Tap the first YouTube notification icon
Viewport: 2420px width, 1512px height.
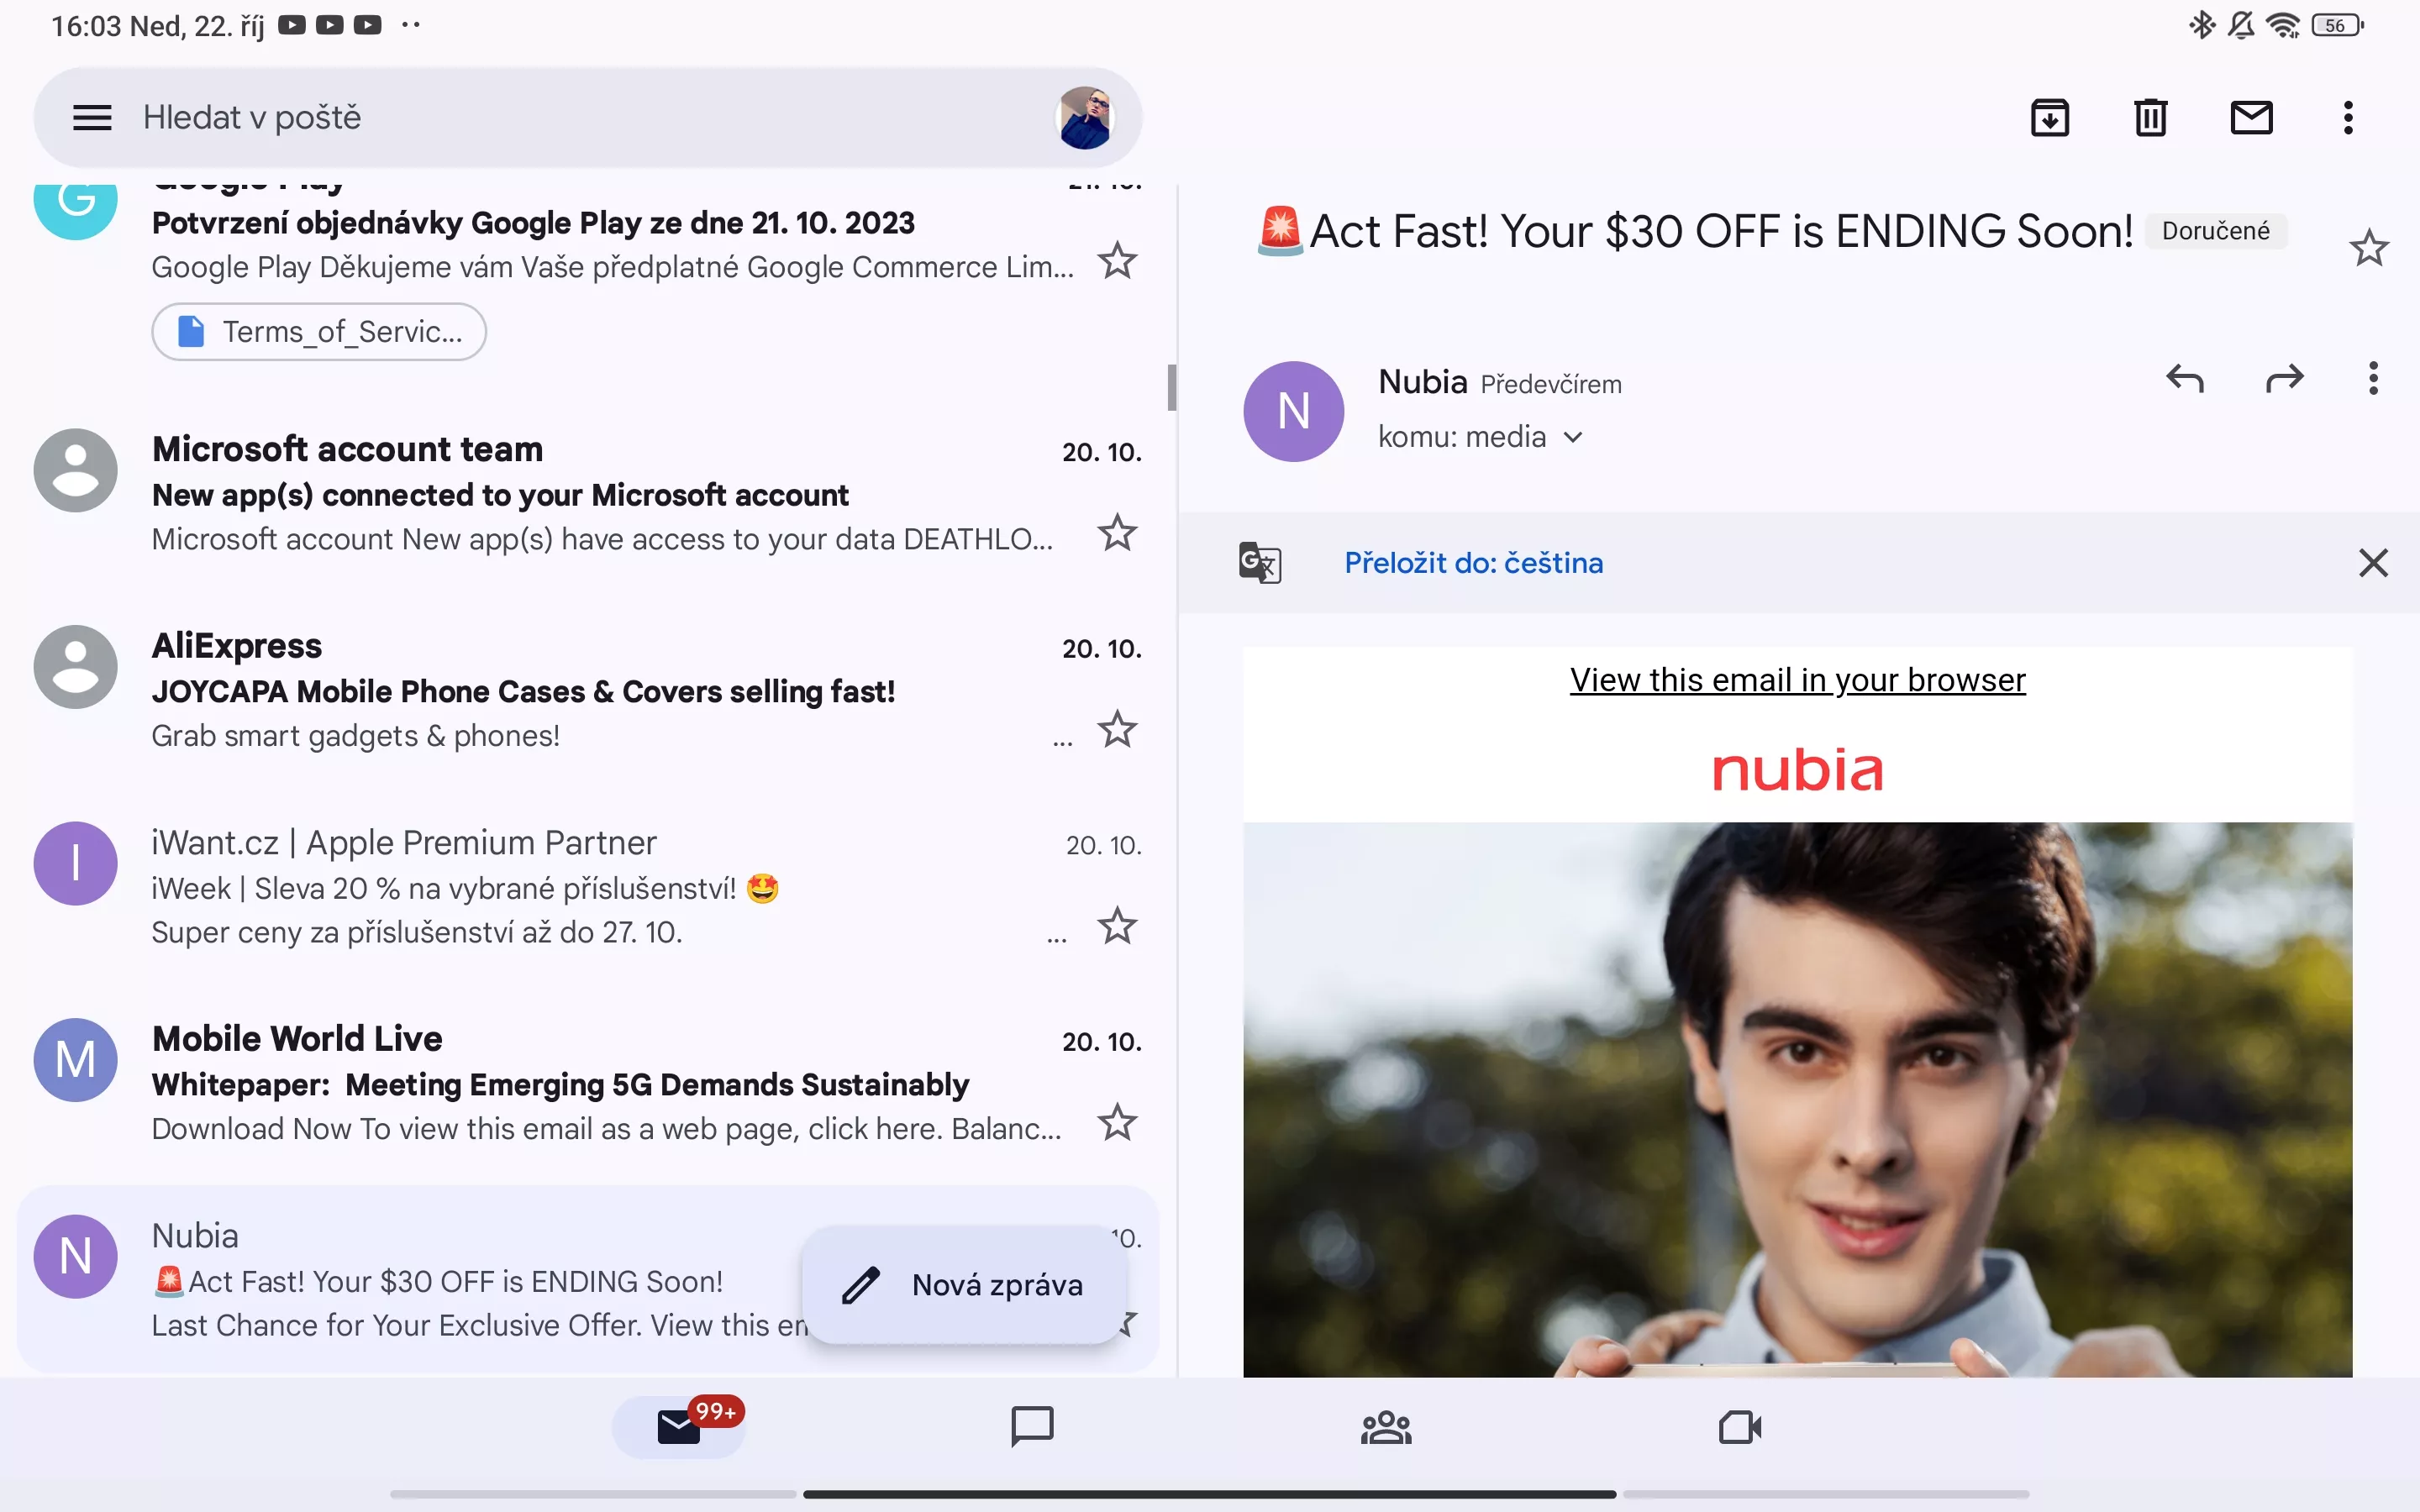point(291,25)
